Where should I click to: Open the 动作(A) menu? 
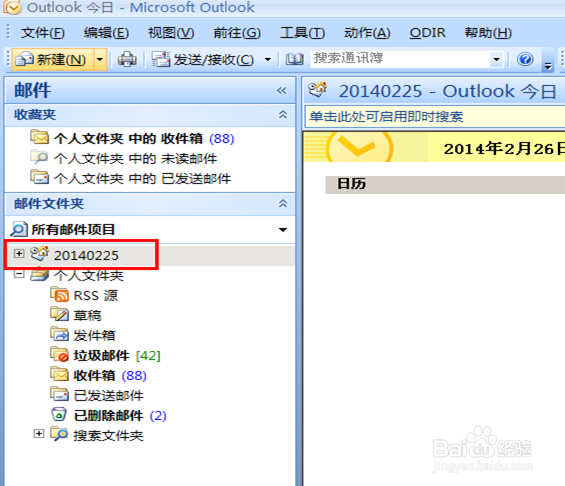[x=367, y=33]
